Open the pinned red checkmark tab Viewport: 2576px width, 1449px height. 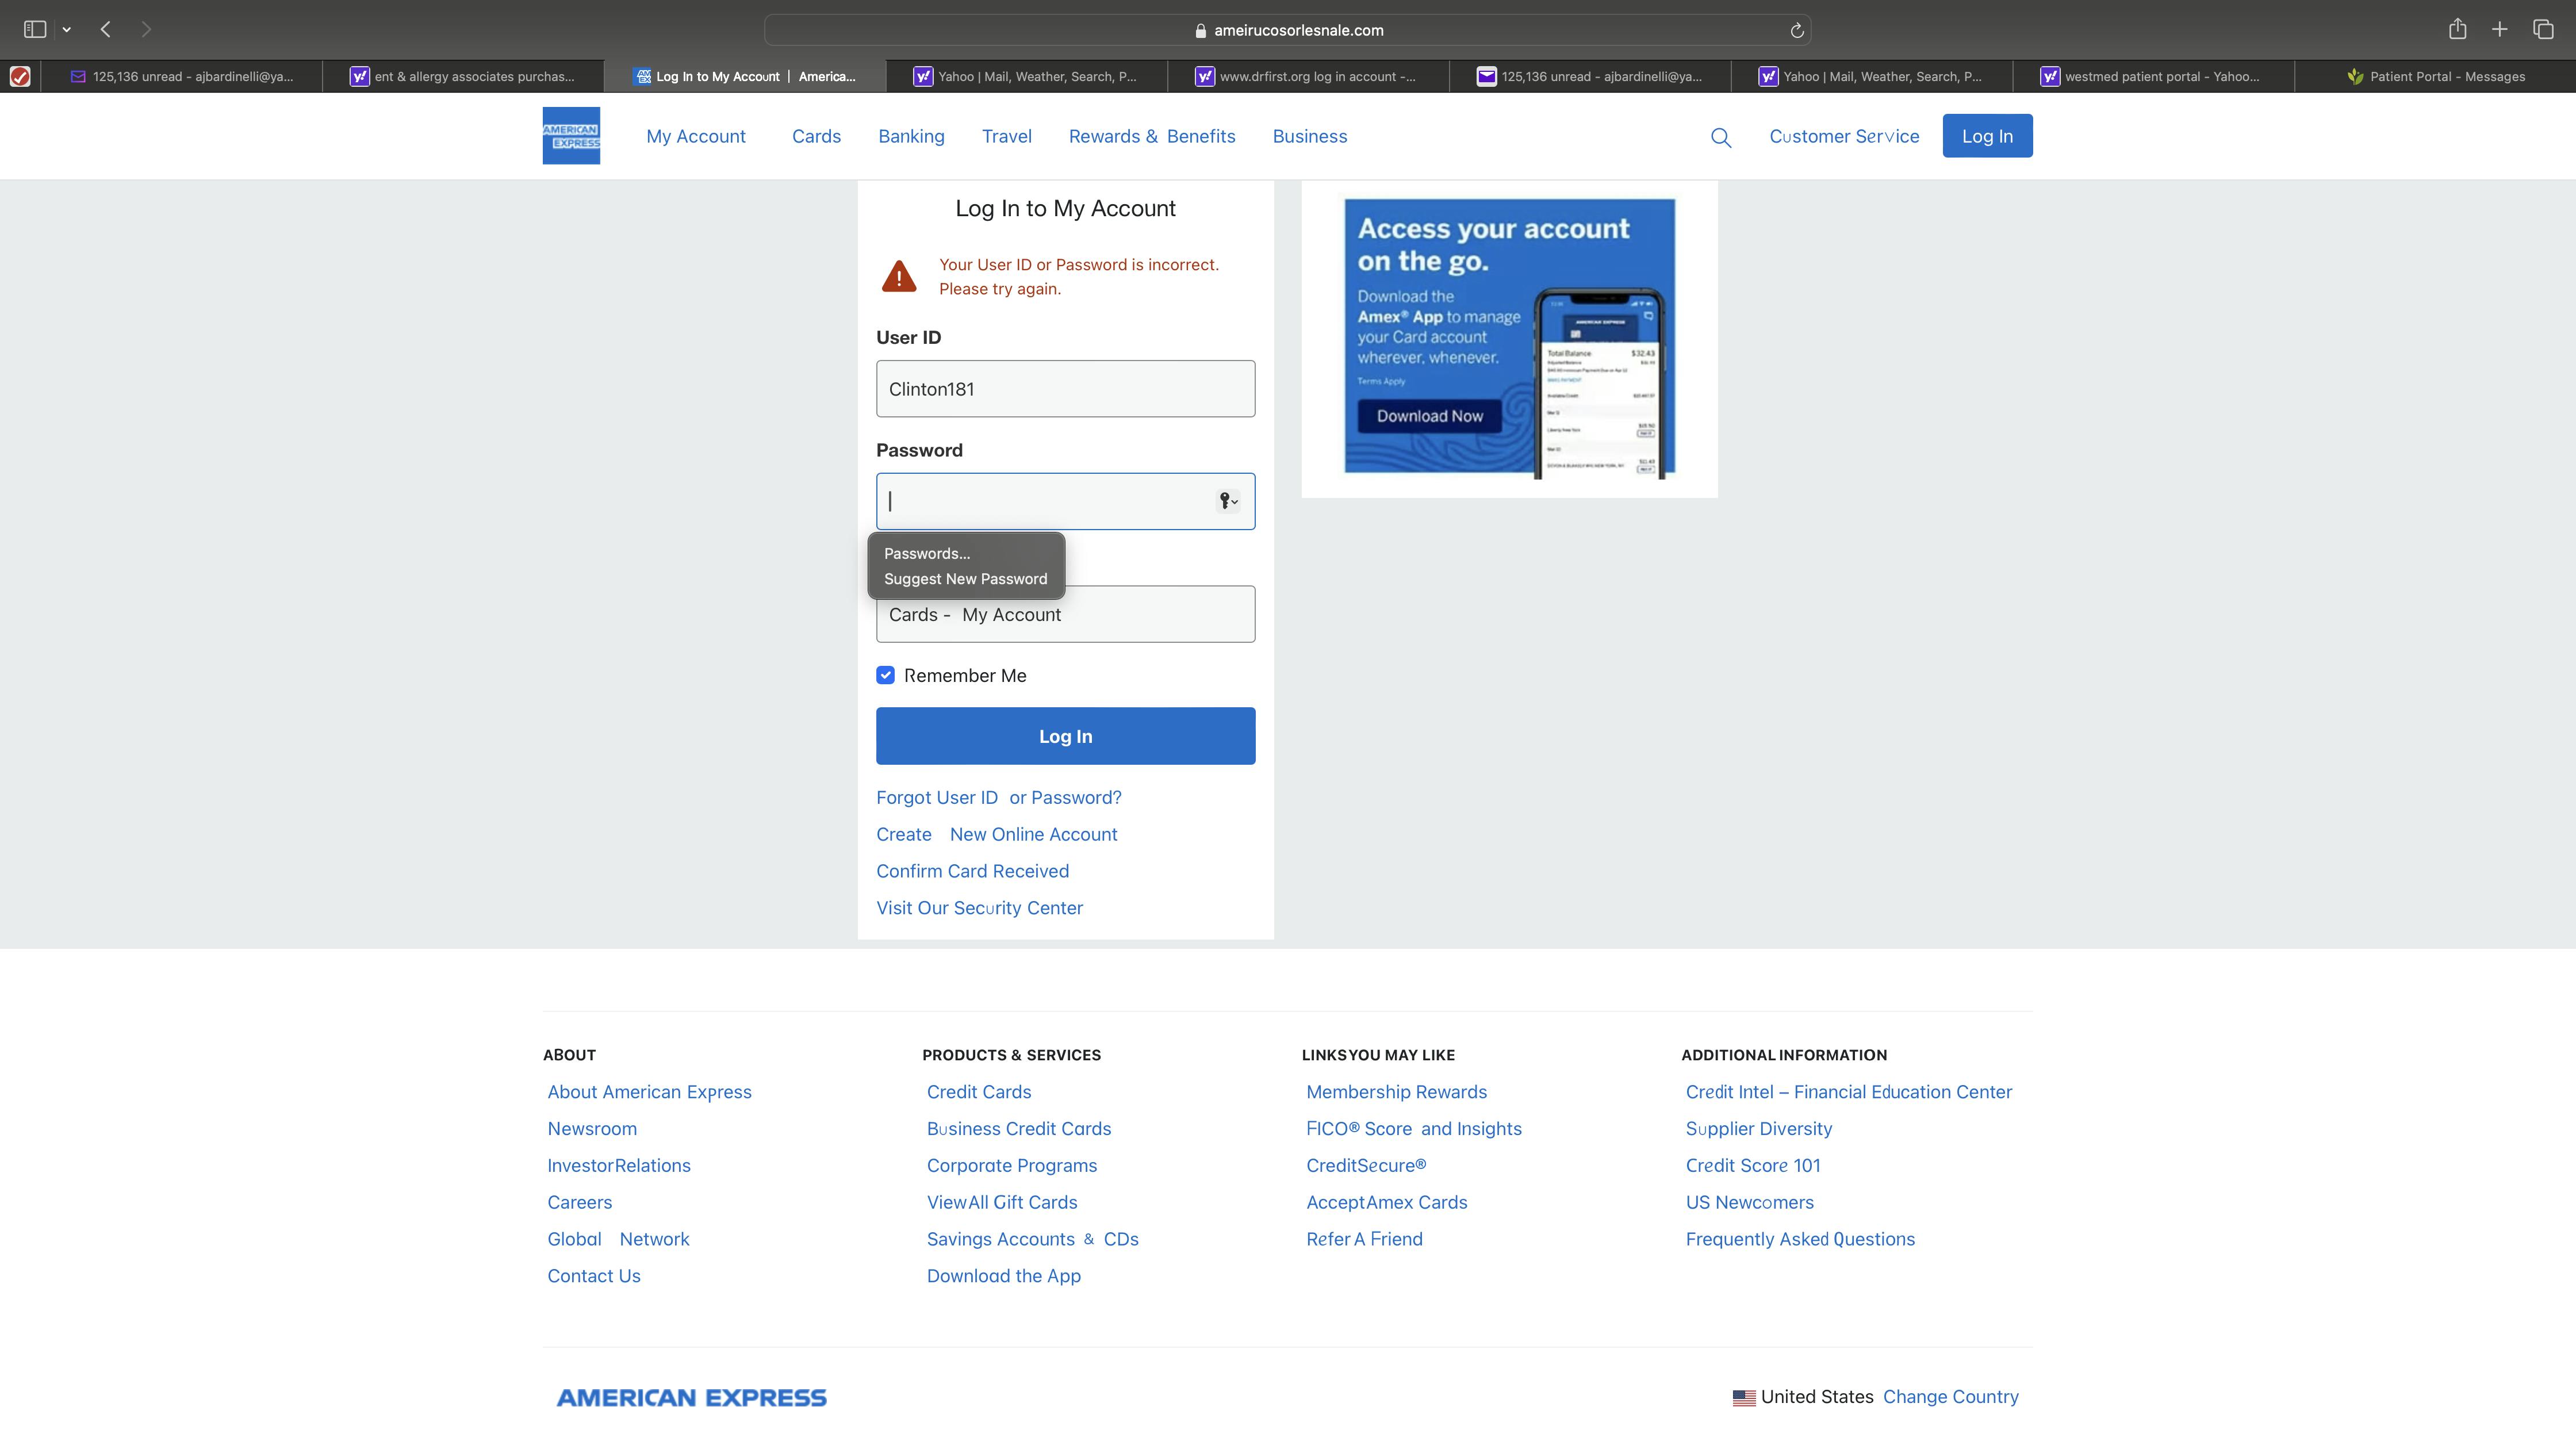pos(20,76)
